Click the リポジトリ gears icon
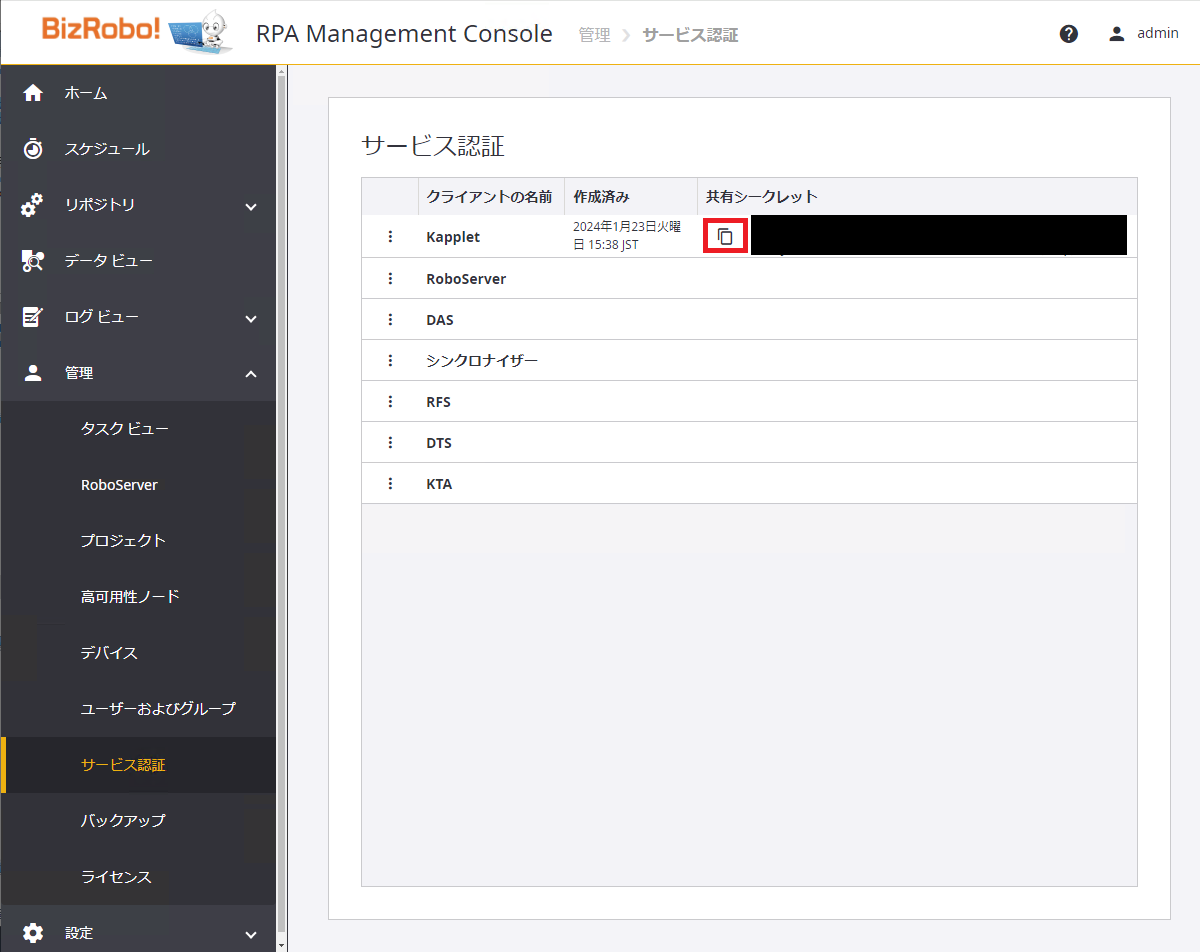The image size is (1200, 952). click(x=33, y=205)
